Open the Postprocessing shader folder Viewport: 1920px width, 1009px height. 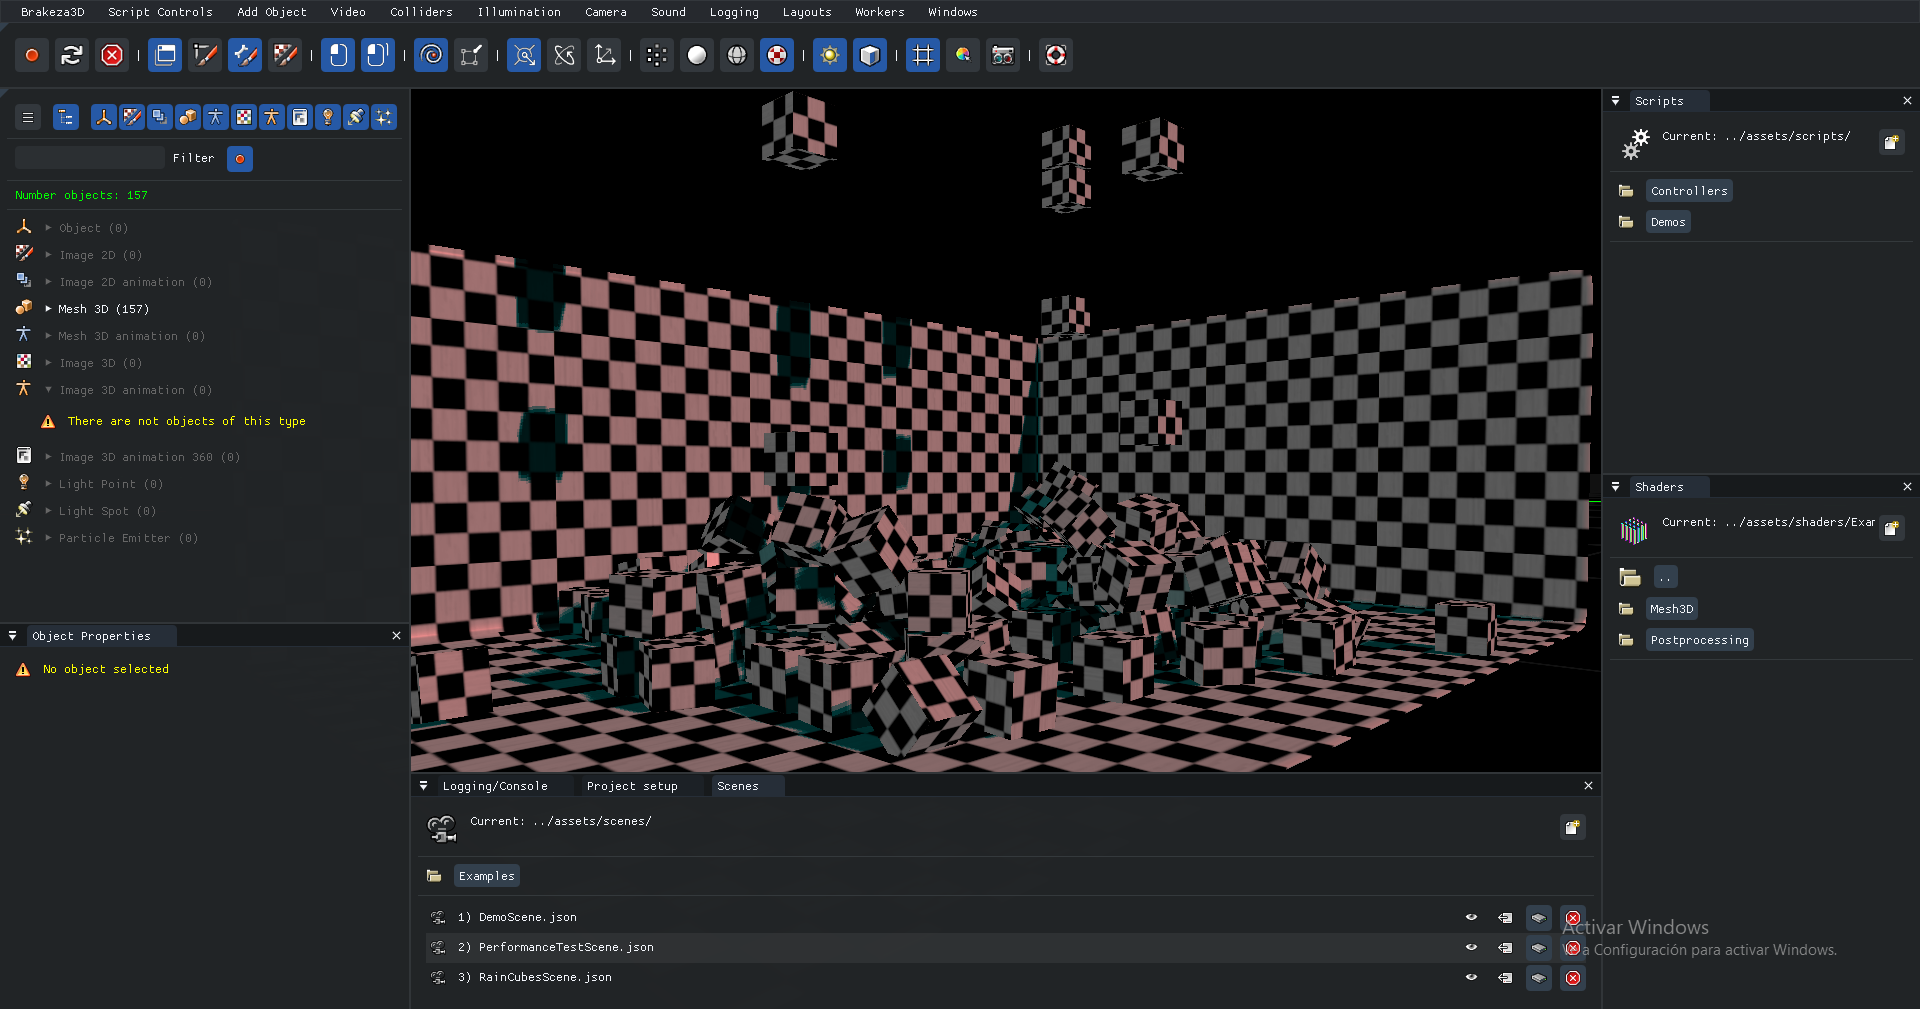click(x=1699, y=640)
